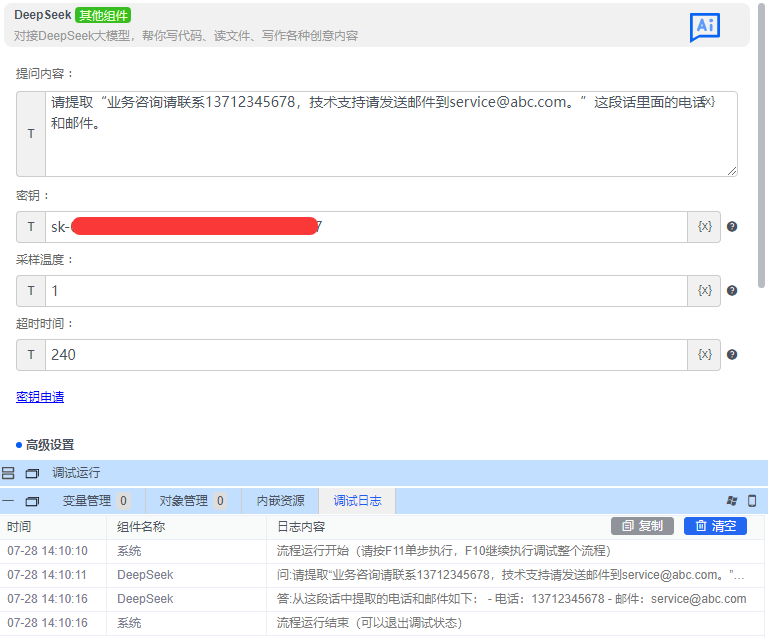Select log row 流程运行结束
768x638 pixels.
click(x=382, y=623)
